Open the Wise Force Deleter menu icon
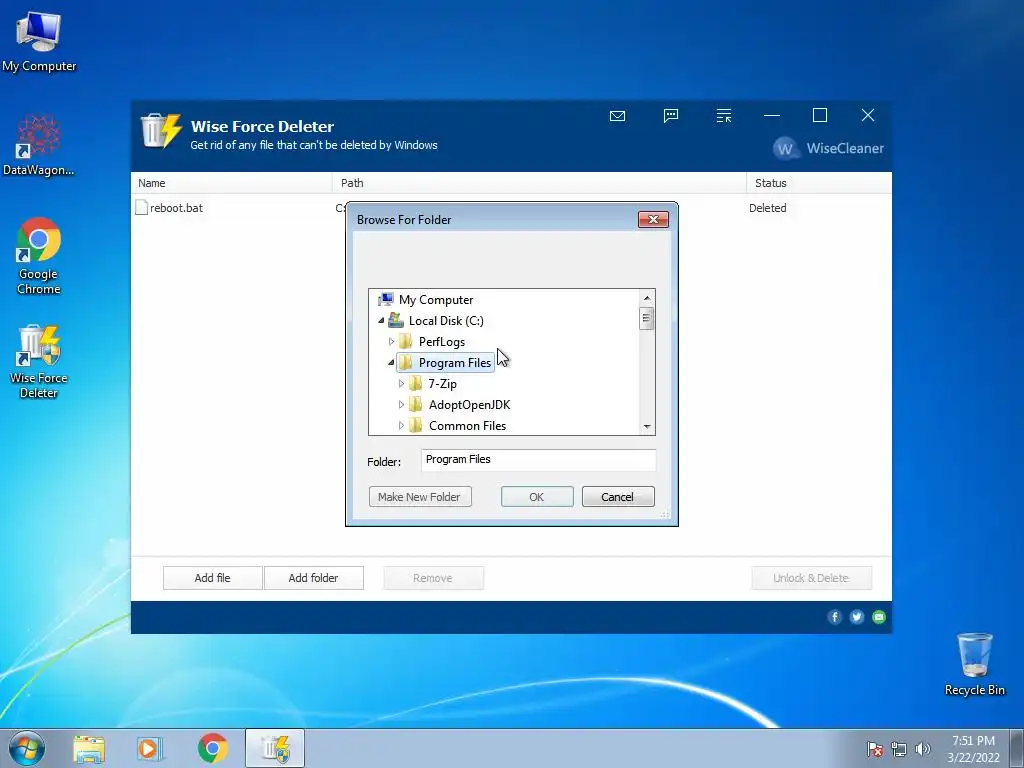Viewport: 1024px width, 768px height. point(724,116)
